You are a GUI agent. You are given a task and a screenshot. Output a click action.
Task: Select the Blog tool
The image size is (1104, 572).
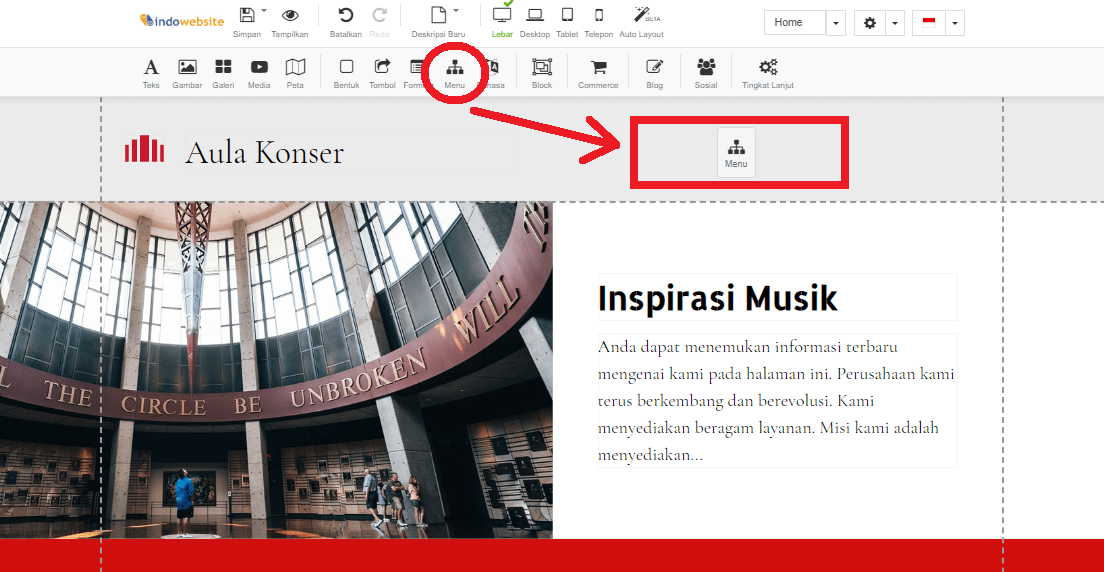tap(655, 73)
